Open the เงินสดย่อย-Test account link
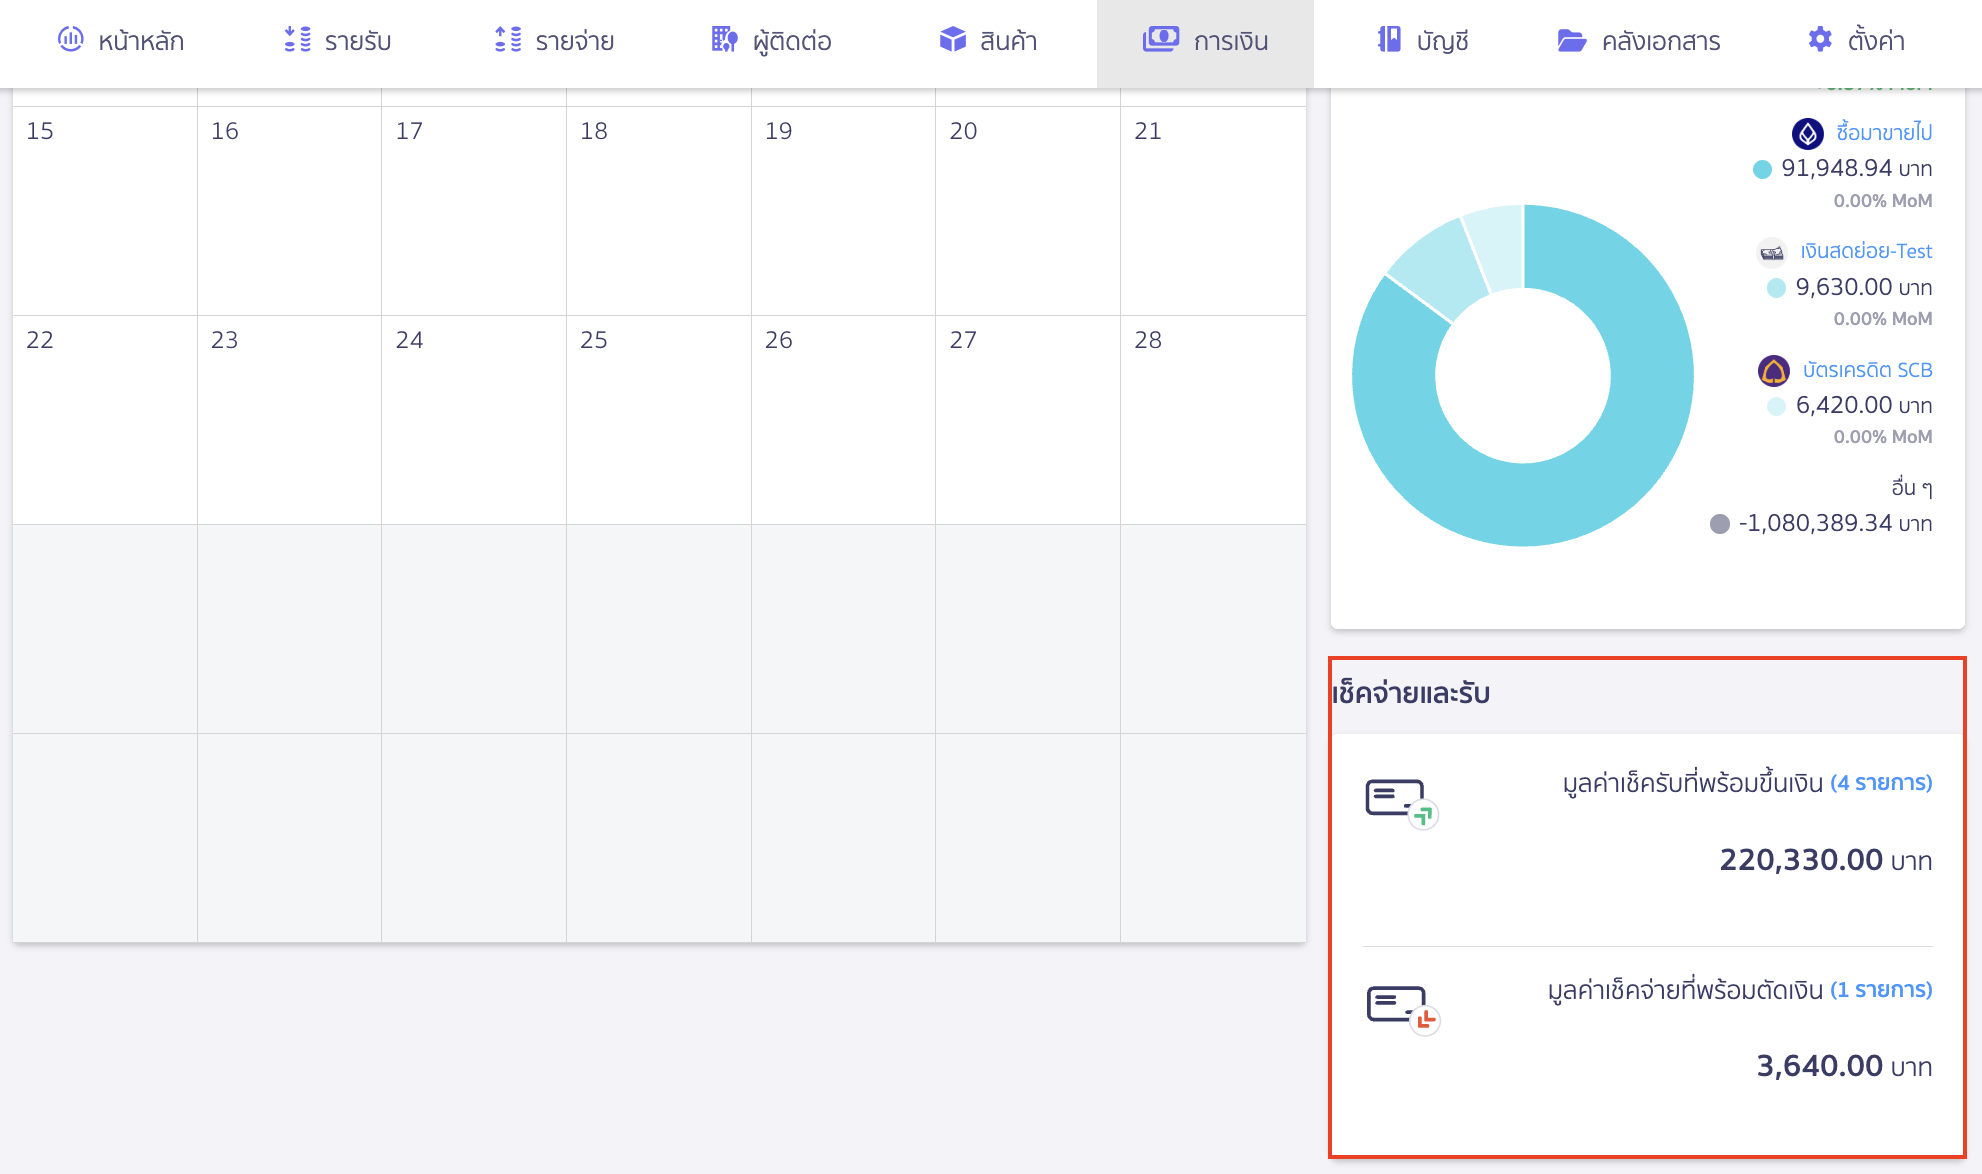The width and height of the screenshot is (1982, 1174). click(x=1865, y=251)
